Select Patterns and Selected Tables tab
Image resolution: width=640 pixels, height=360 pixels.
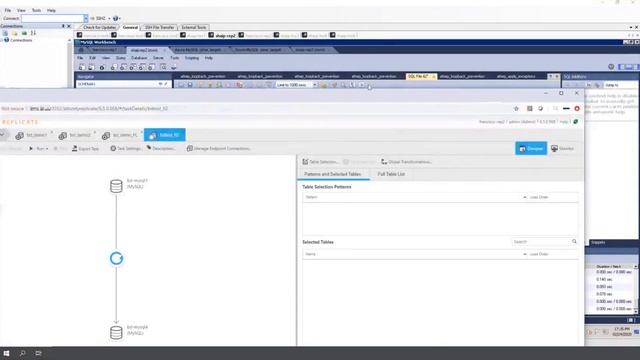pyautogui.click(x=333, y=174)
